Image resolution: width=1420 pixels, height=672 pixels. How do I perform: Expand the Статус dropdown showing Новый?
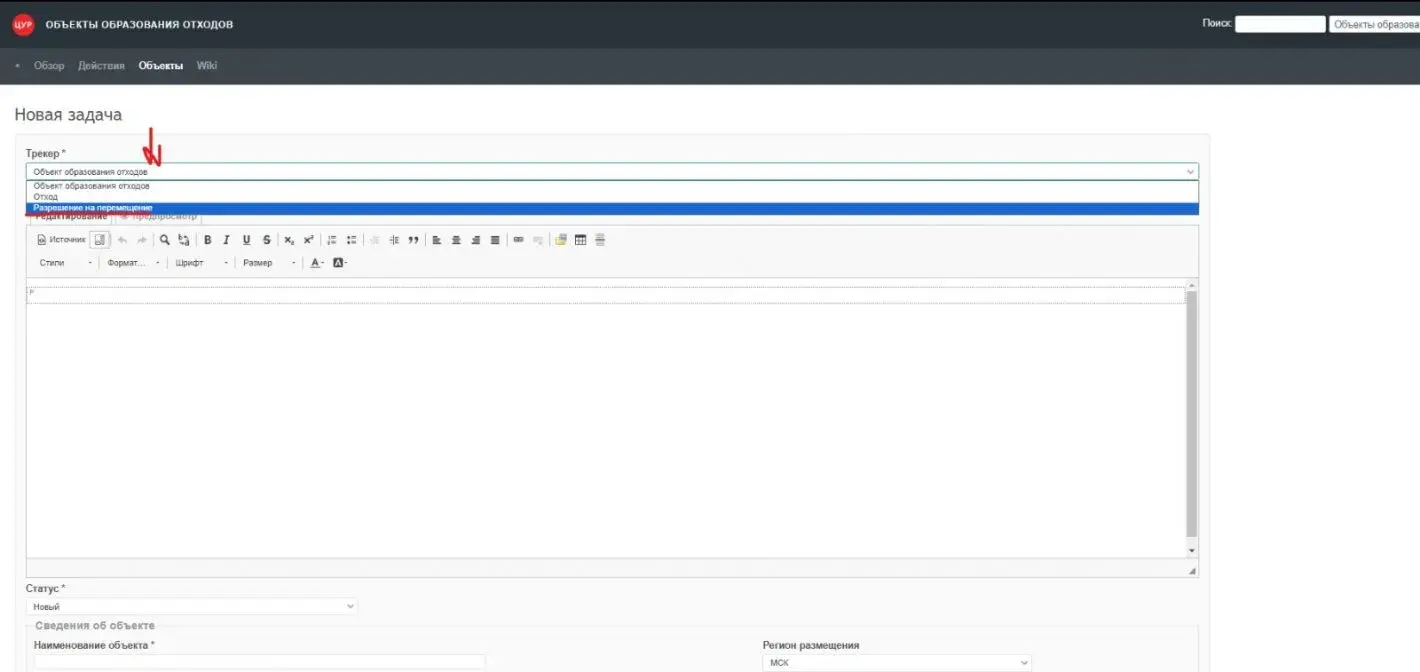pos(192,607)
